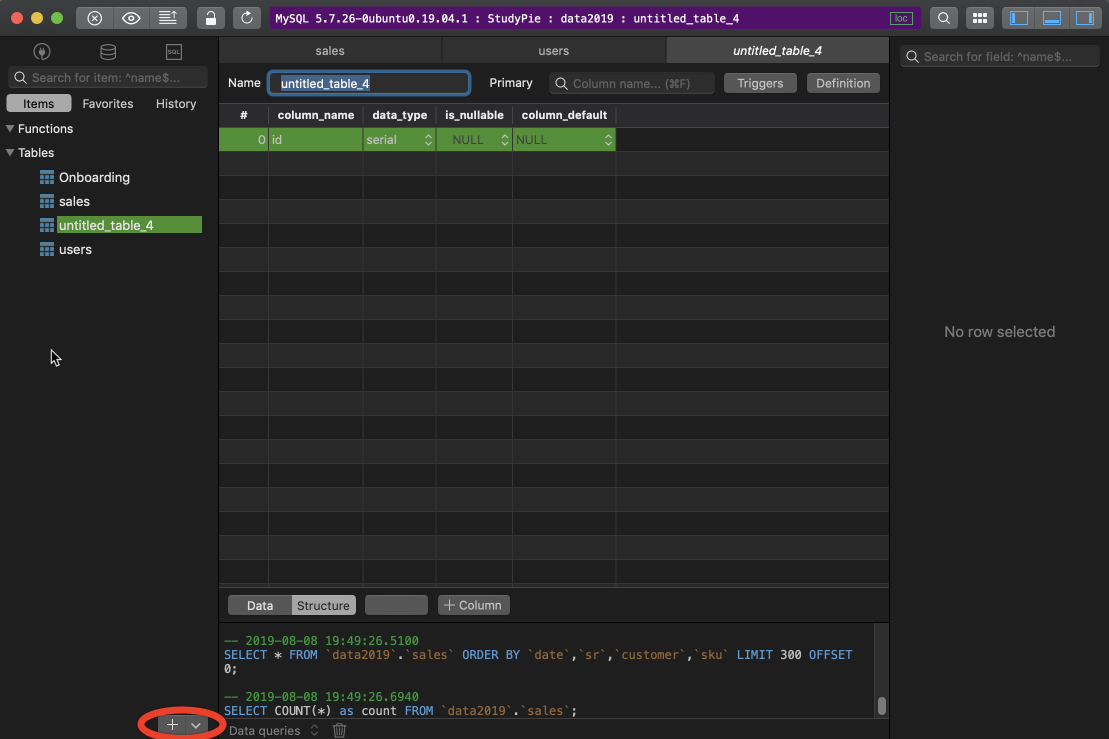Screen dimensions: 1109x739
Task: Open the SQL editor icon in sidebar
Action: [174, 52]
